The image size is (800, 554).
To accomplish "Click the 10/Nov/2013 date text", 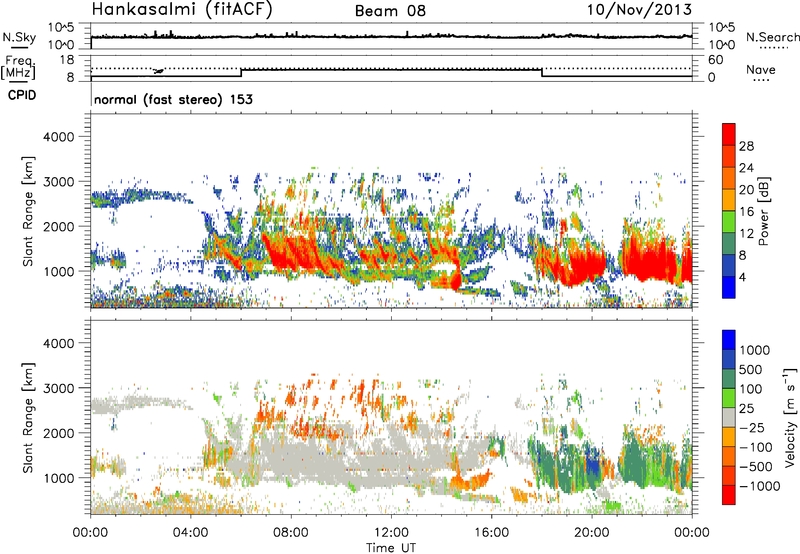I will 639,10.
